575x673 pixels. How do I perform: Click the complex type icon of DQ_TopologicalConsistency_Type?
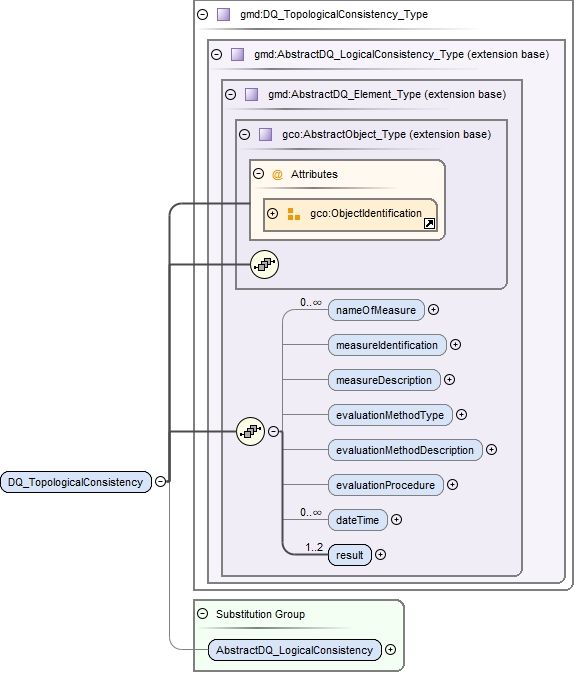(x=223, y=14)
